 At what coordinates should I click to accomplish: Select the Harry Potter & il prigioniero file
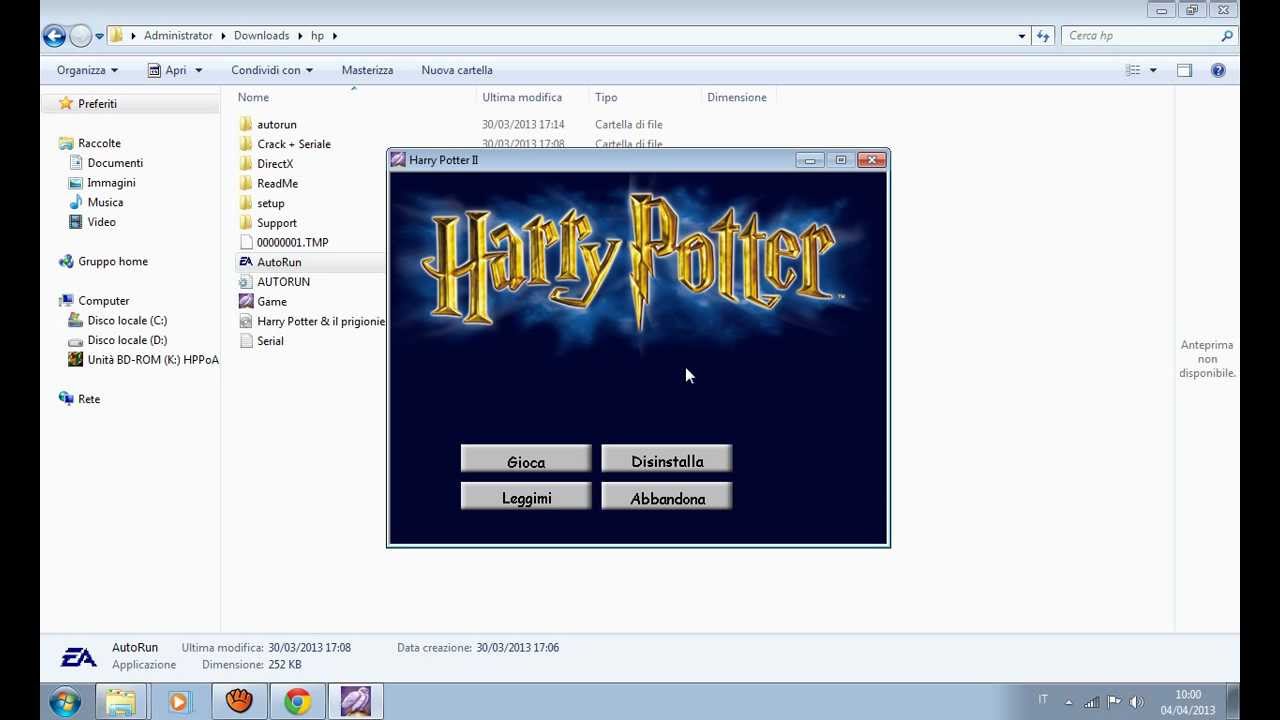[321, 321]
